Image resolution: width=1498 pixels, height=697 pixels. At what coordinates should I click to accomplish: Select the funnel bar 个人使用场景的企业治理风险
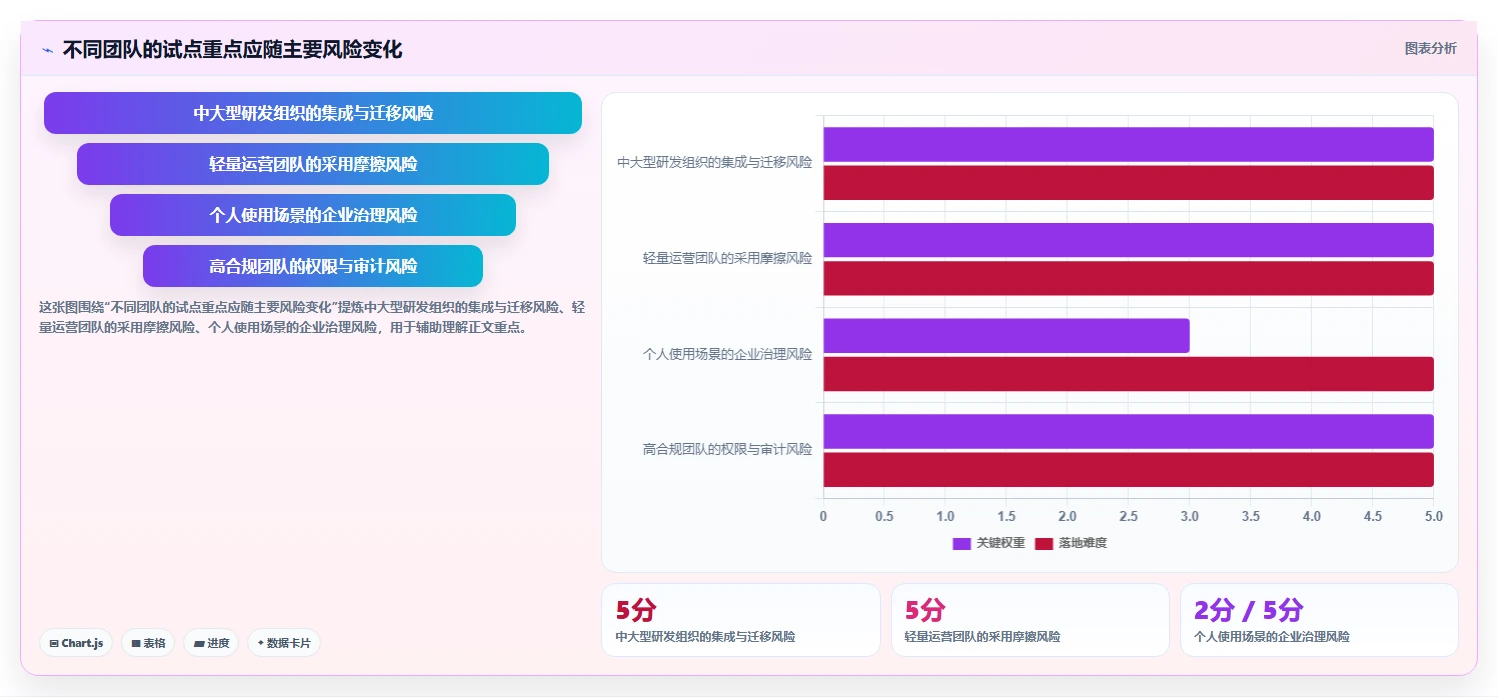coord(313,215)
